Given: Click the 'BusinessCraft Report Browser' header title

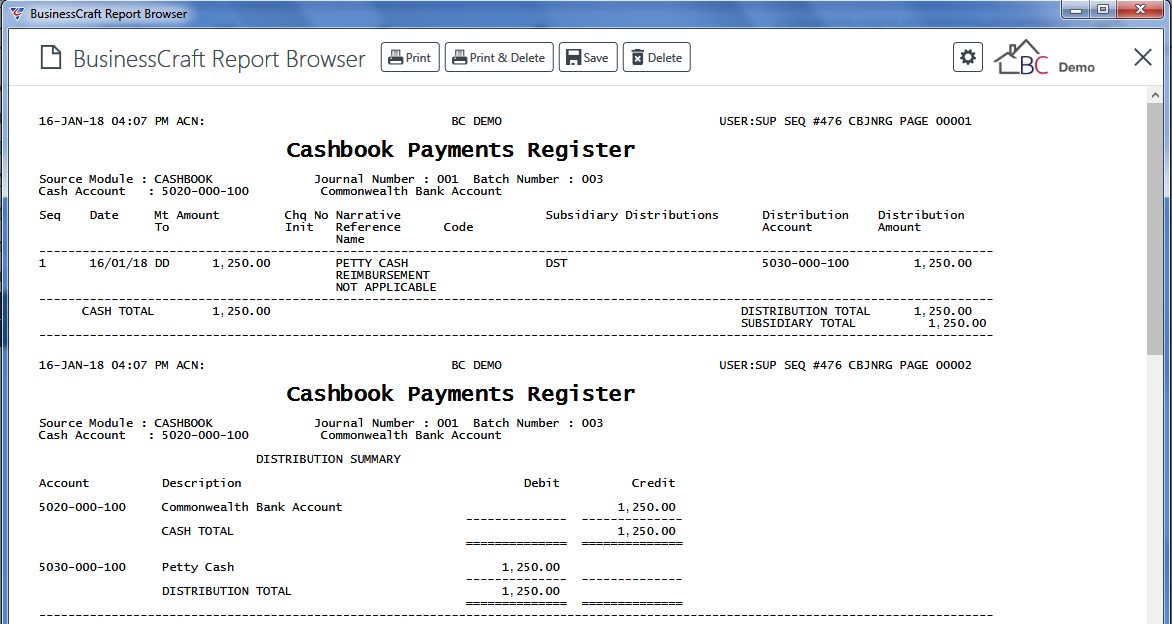Looking at the screenshot, I should click(x=220, y=58).
